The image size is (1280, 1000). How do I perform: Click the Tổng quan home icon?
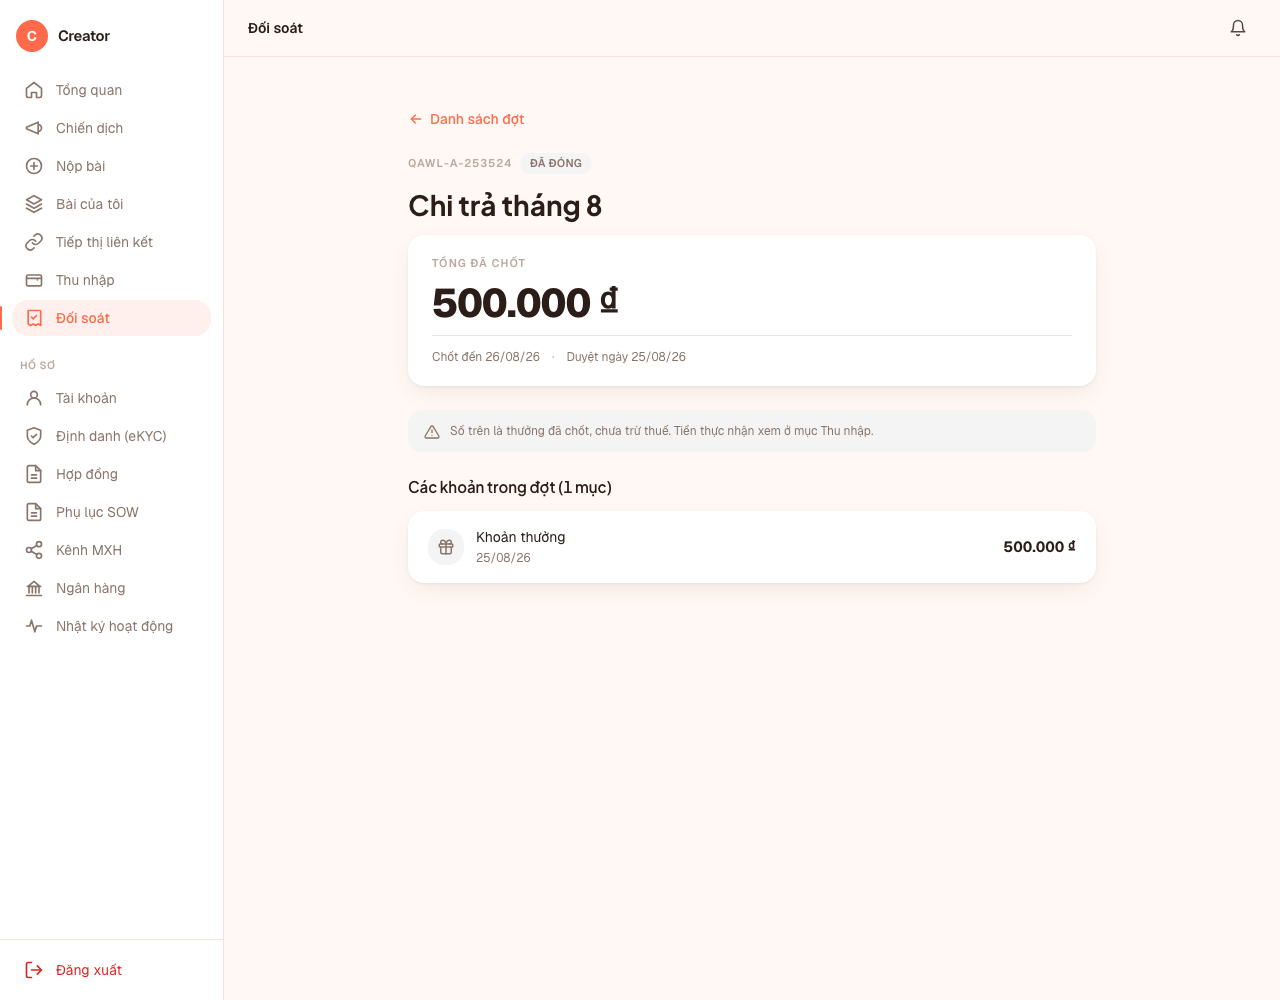tap(34, 90)
